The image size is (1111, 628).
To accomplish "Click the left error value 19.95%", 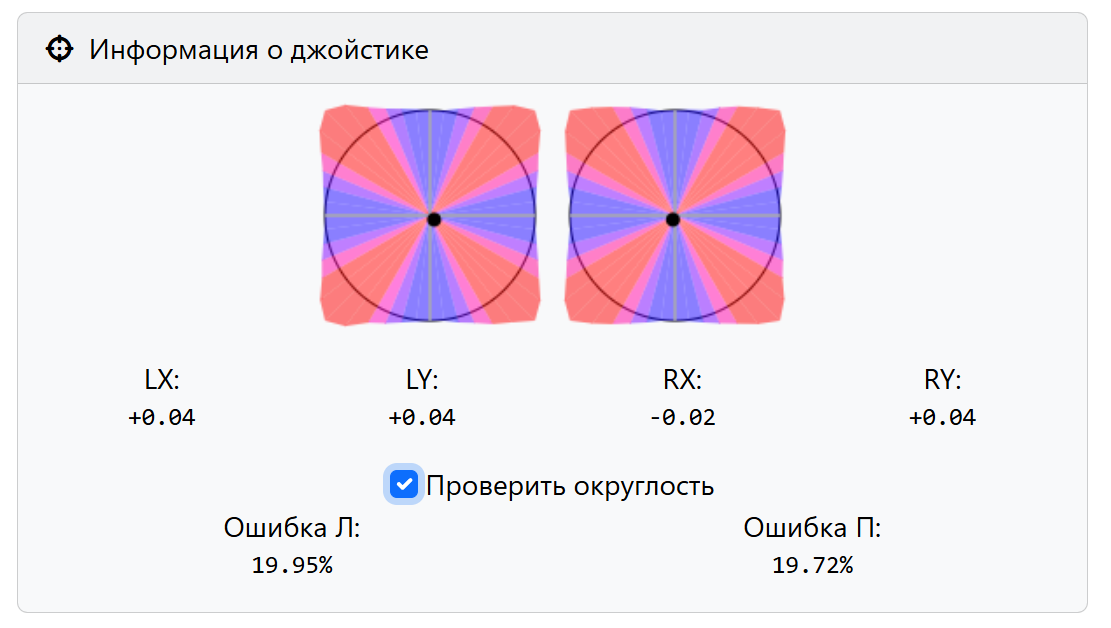I will (292, 565).
